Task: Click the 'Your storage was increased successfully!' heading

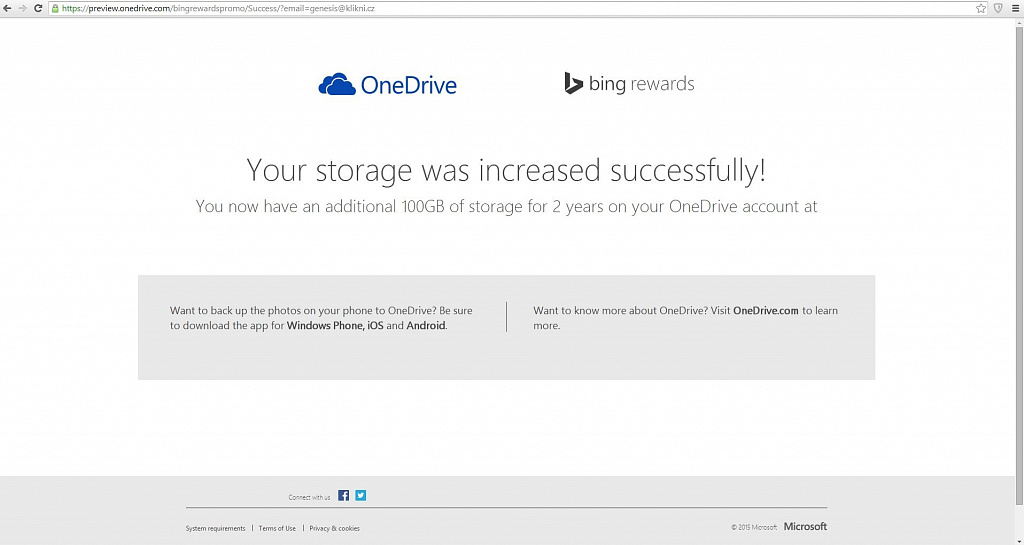Action: [x=506, y=170]
